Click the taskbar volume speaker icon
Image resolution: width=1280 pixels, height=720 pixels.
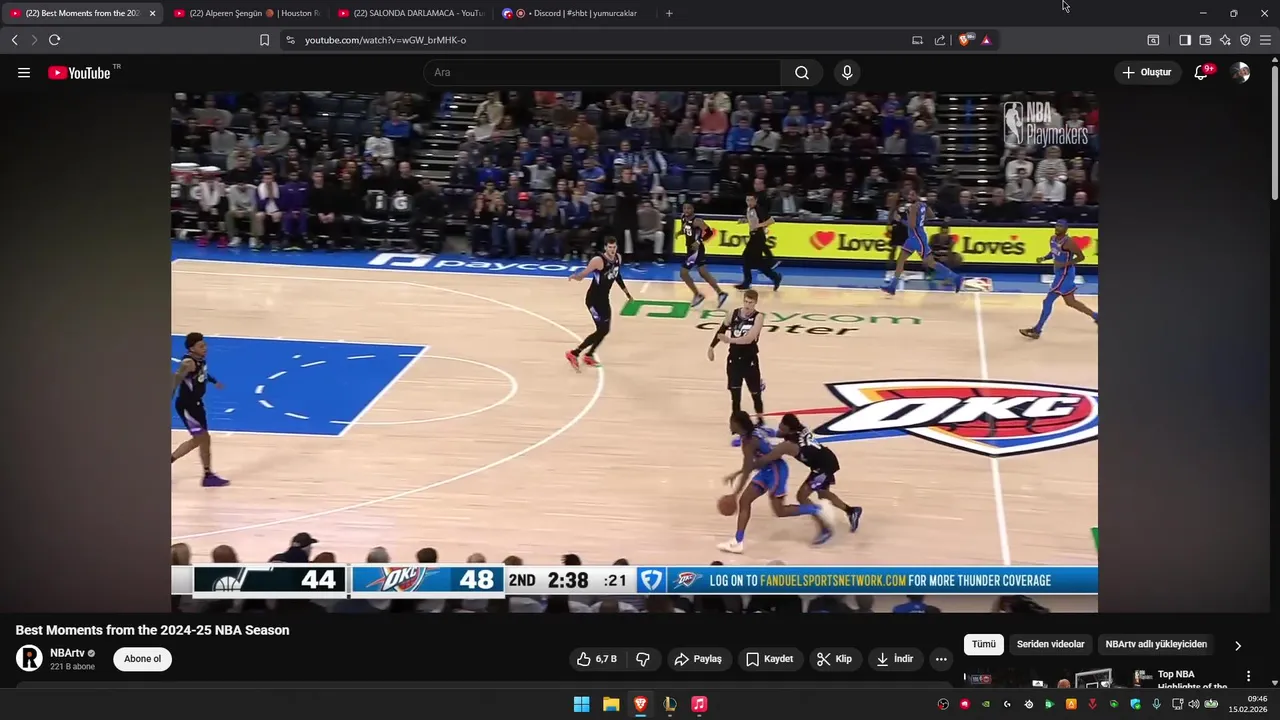[x=1193, y=704]
